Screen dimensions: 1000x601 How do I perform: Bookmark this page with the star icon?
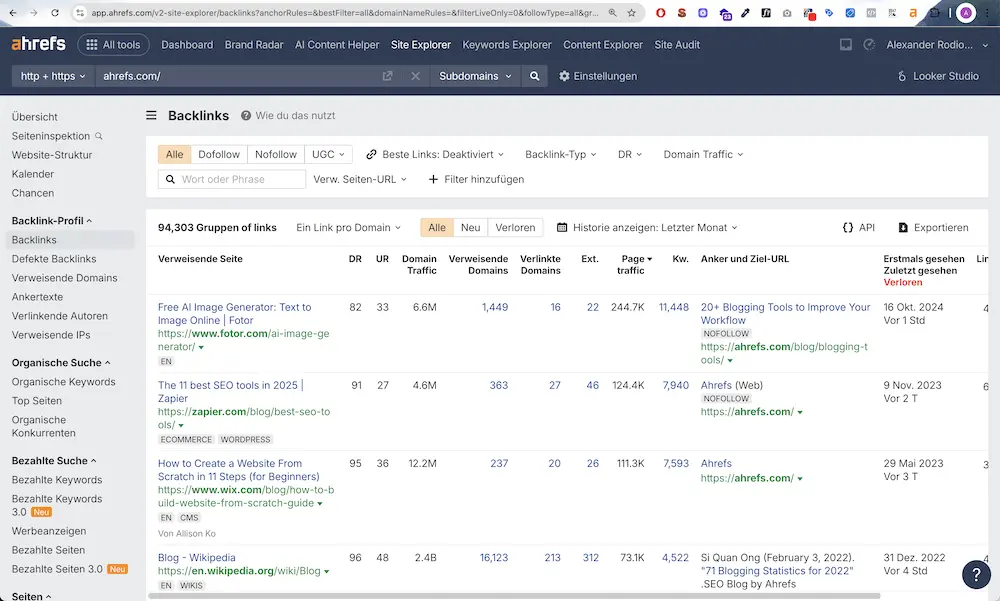coord(631,13)
